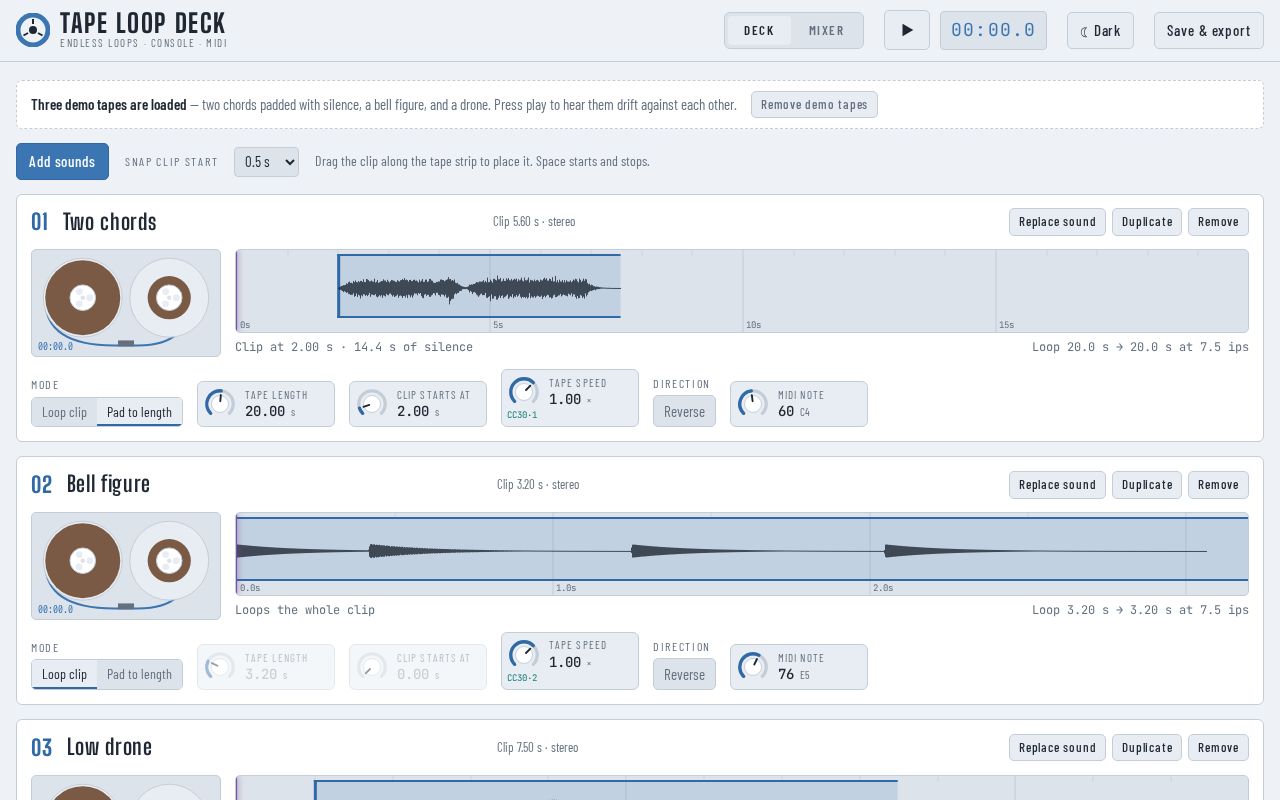Replace sound on Bell figure tape
The width and height of the screenshot is (1280, 800).
pos(1057,485)
